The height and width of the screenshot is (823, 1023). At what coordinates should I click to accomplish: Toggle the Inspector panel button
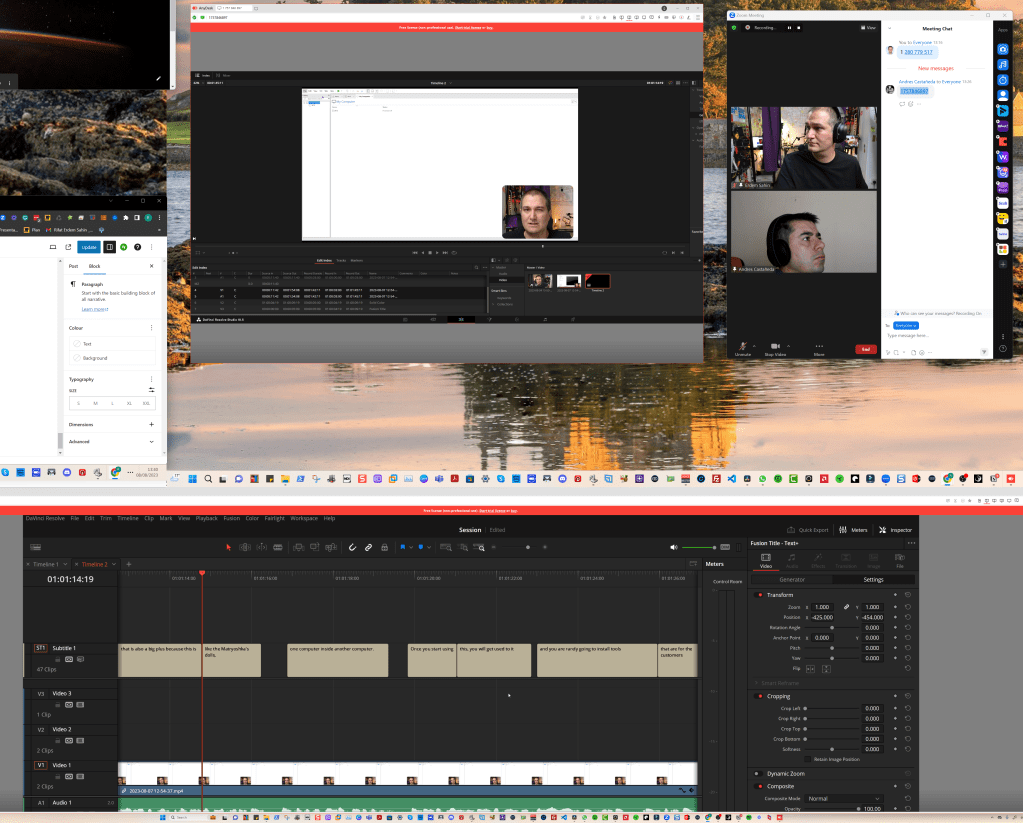pyautogui.click(x=895, y=530)
